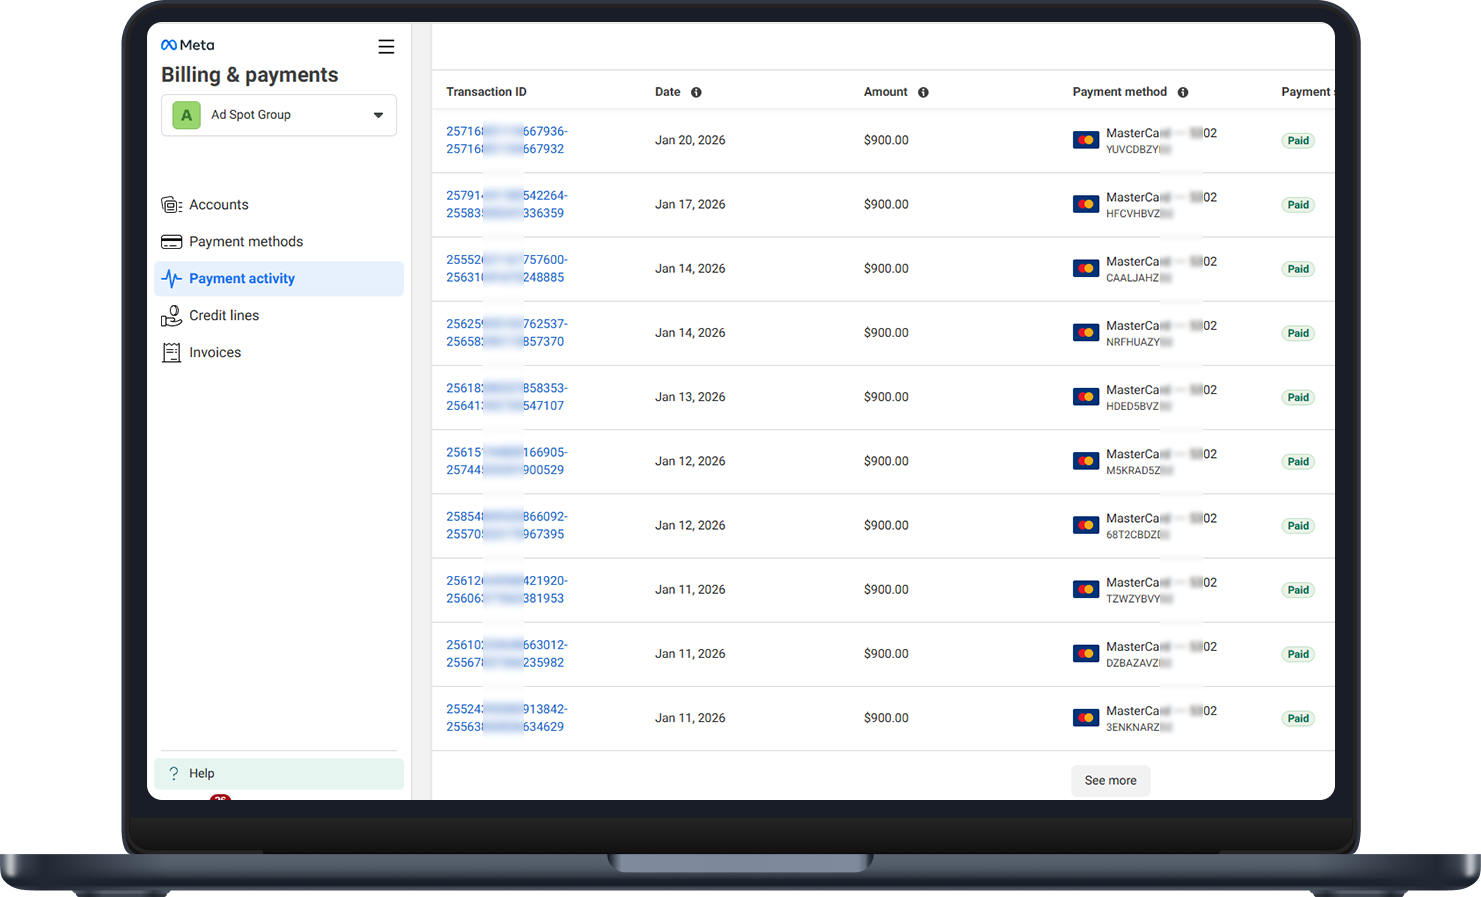Image resolution: width=1481 pixels, height=897 pixels.
Task: Click the Invoices receipt icon
Action: click(x=171, y=353)
